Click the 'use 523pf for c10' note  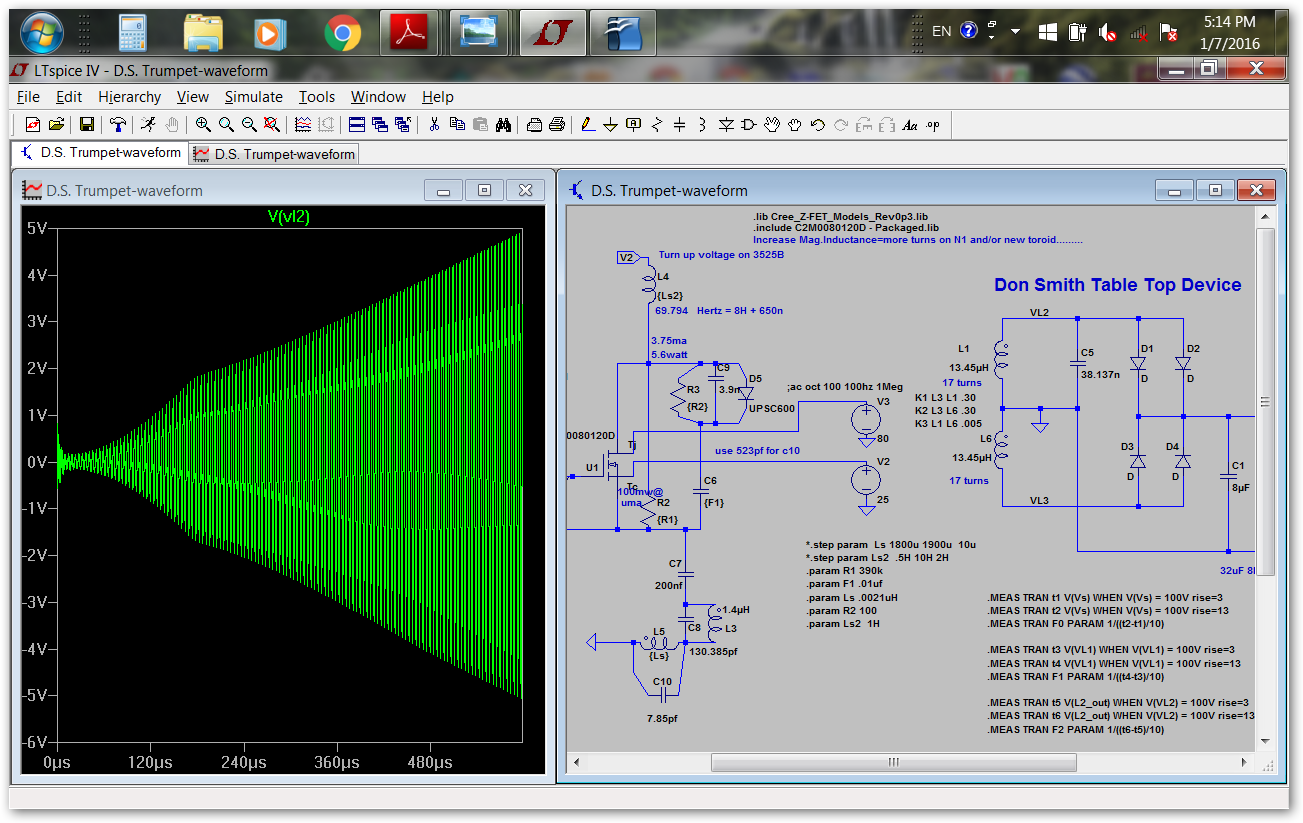(x=757, y=450)
